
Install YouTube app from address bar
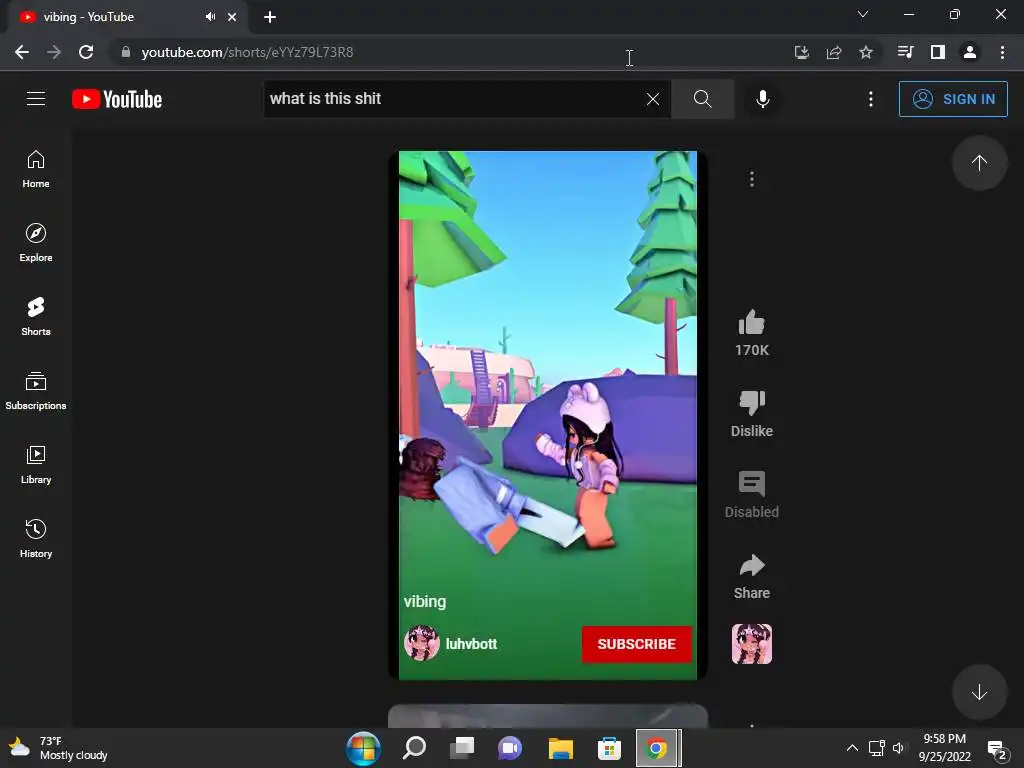tap(801, 52)
